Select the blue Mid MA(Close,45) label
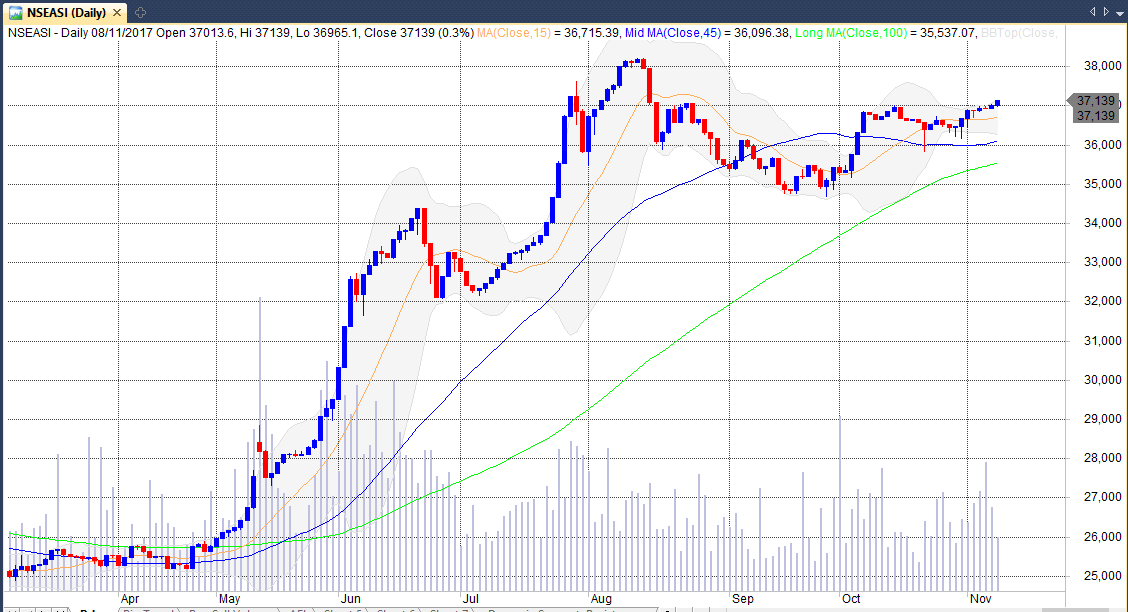 [704, 32]
